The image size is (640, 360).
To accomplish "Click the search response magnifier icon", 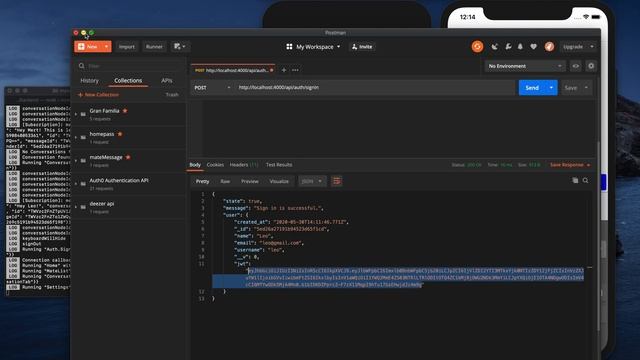I will tap(585, 180).
